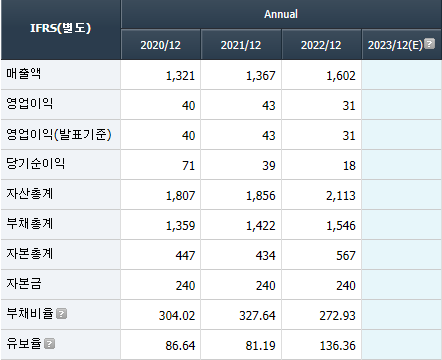The width and height of the screenshot is (442, 360).
Task: Click the 자본총계 value 567
Action: coord(346,256)
